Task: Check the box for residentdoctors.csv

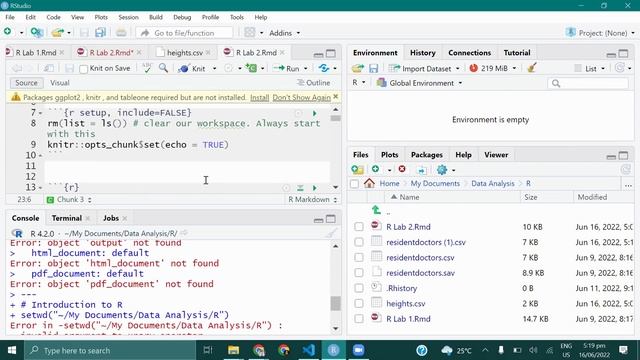Action: (359, 258)
